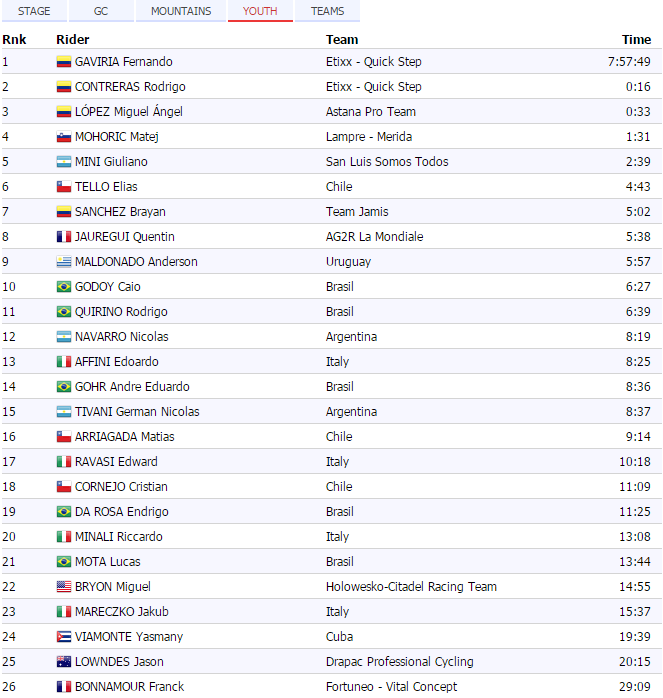The width and height of the screenshot is (663, 698).
Task: Click the Uruguayan flag beside MALDONADO Anderson
Action: [x=64, y=262]
